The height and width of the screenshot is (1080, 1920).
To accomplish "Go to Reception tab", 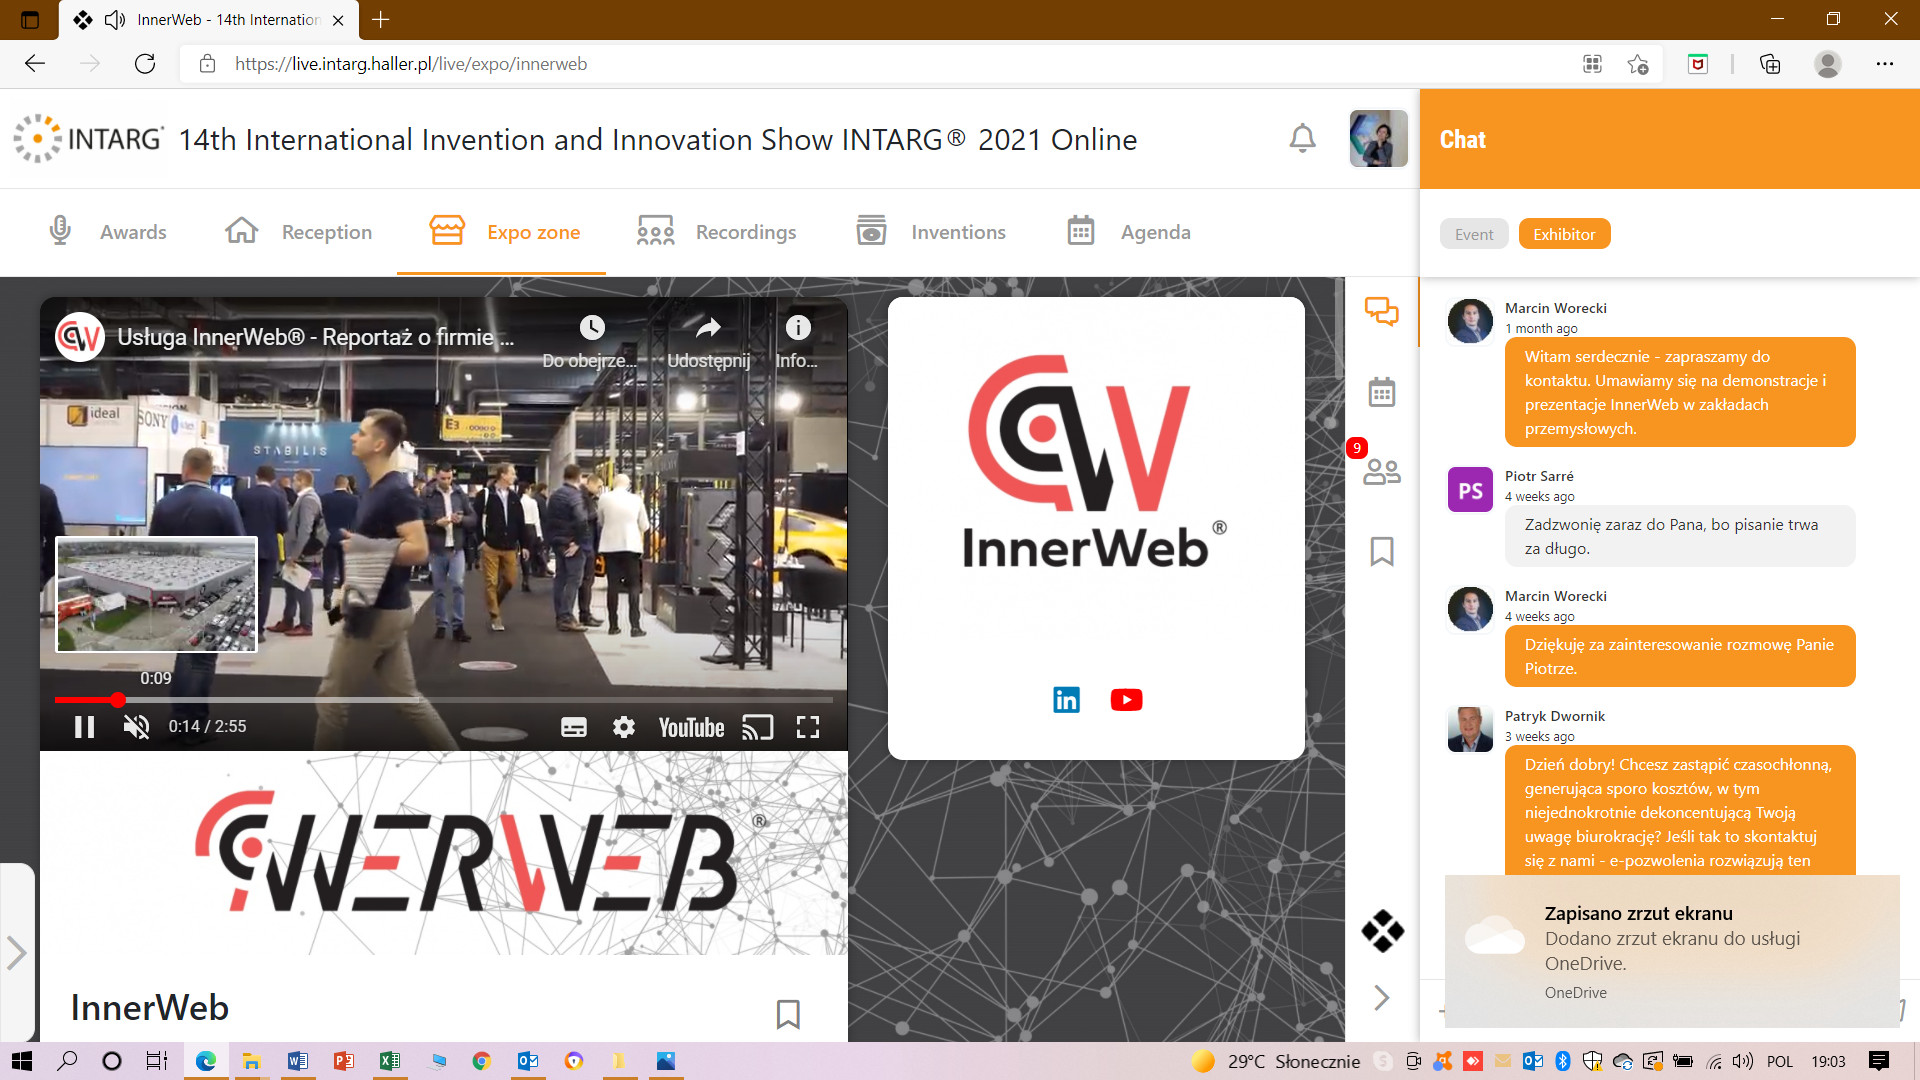I will click(x=298, y=232).
